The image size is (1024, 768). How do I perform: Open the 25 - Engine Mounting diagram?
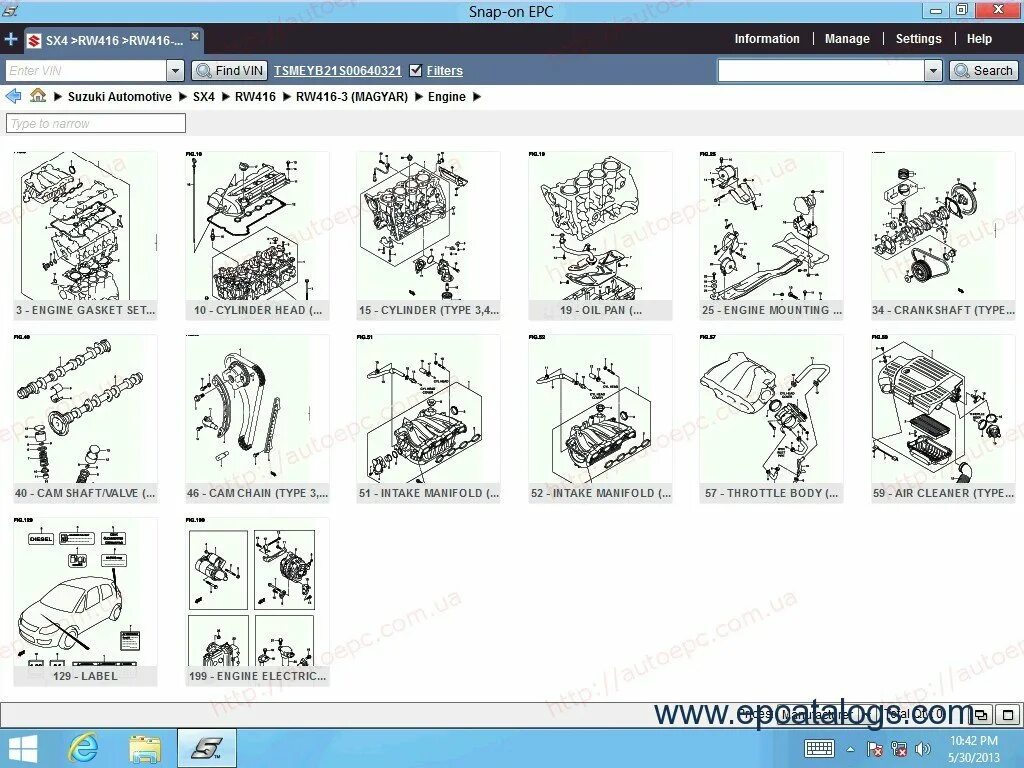771,236
